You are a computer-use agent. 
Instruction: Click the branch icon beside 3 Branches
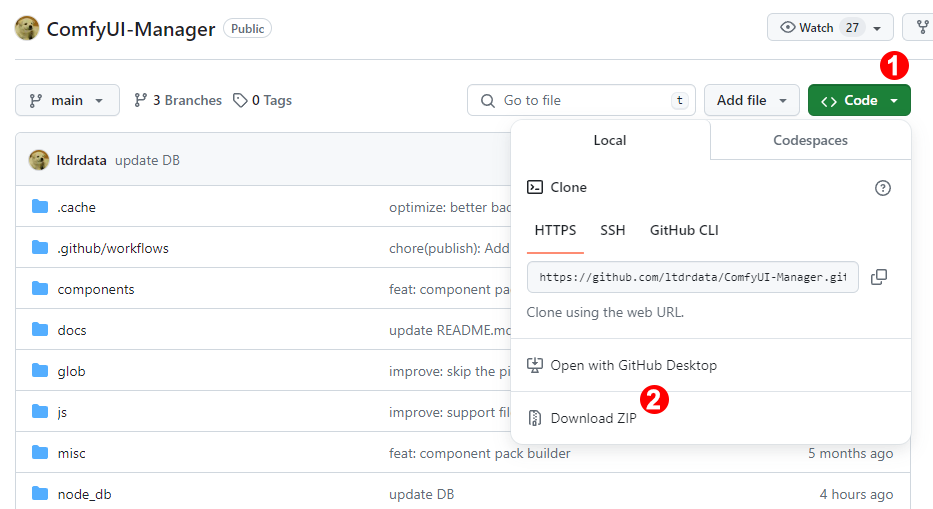pos(140,100)
